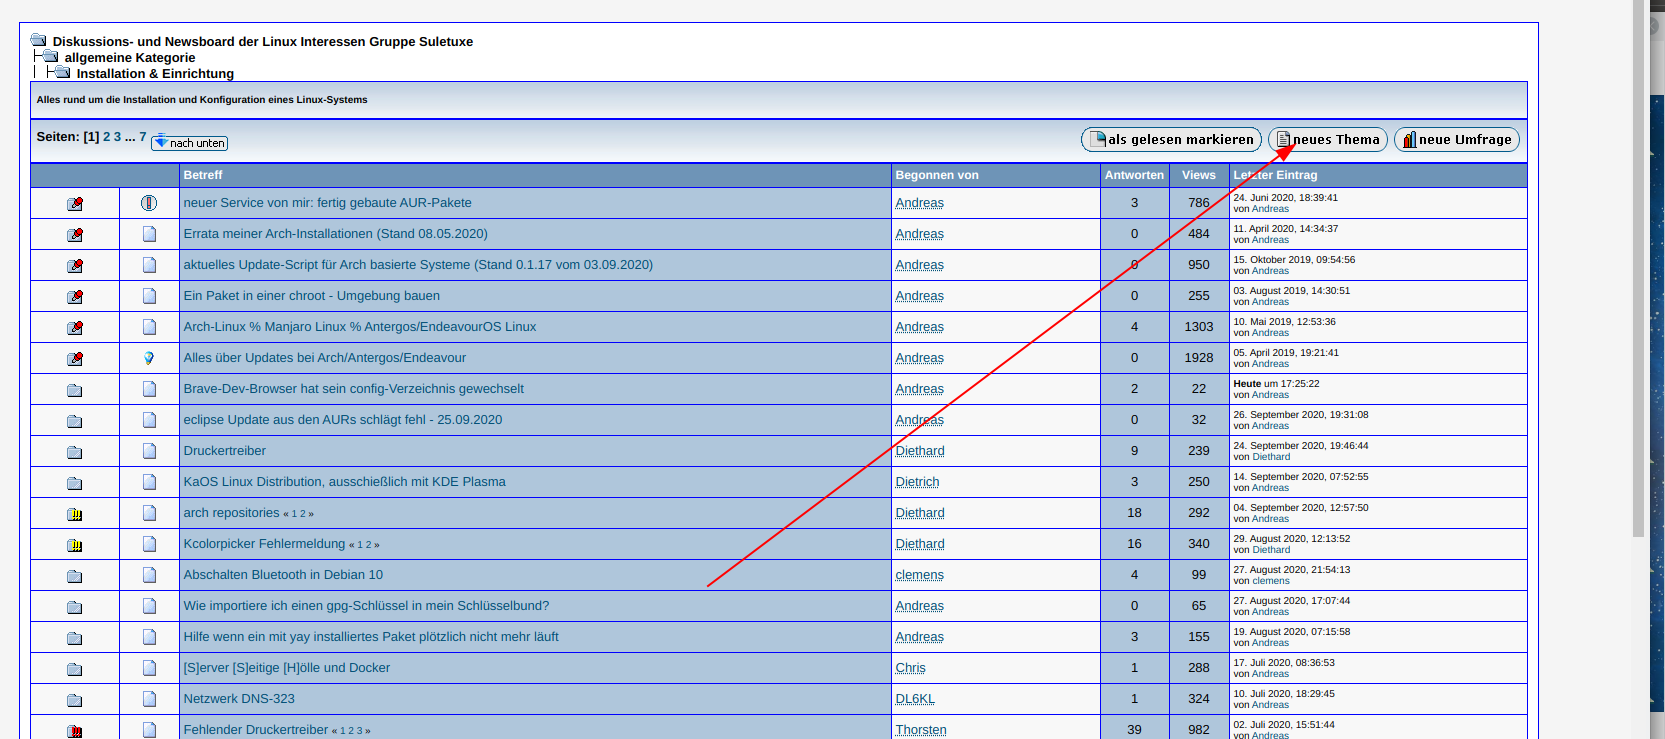Viewport: 1665px width, 739px height.
Task: Click the page icon beside 'Druckertreiber' topic
Action: point(149,451)
